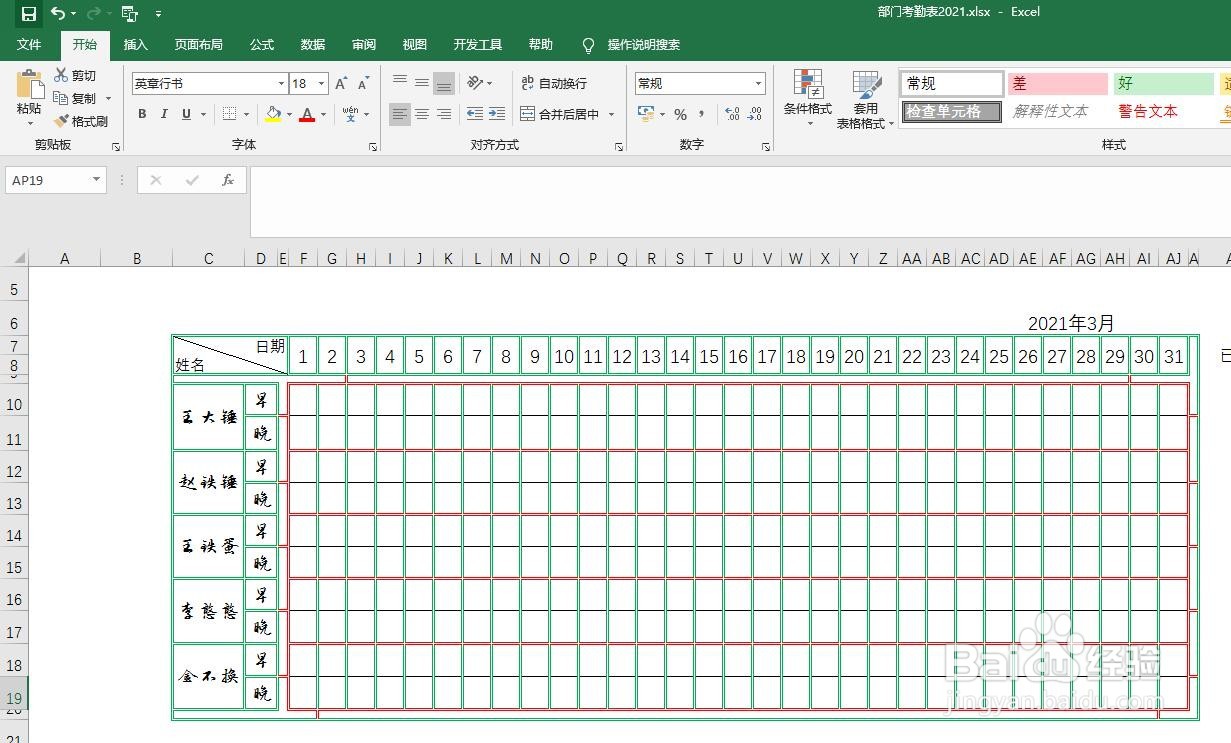Click the Save icon in quick access toolbar

[28, 13]
